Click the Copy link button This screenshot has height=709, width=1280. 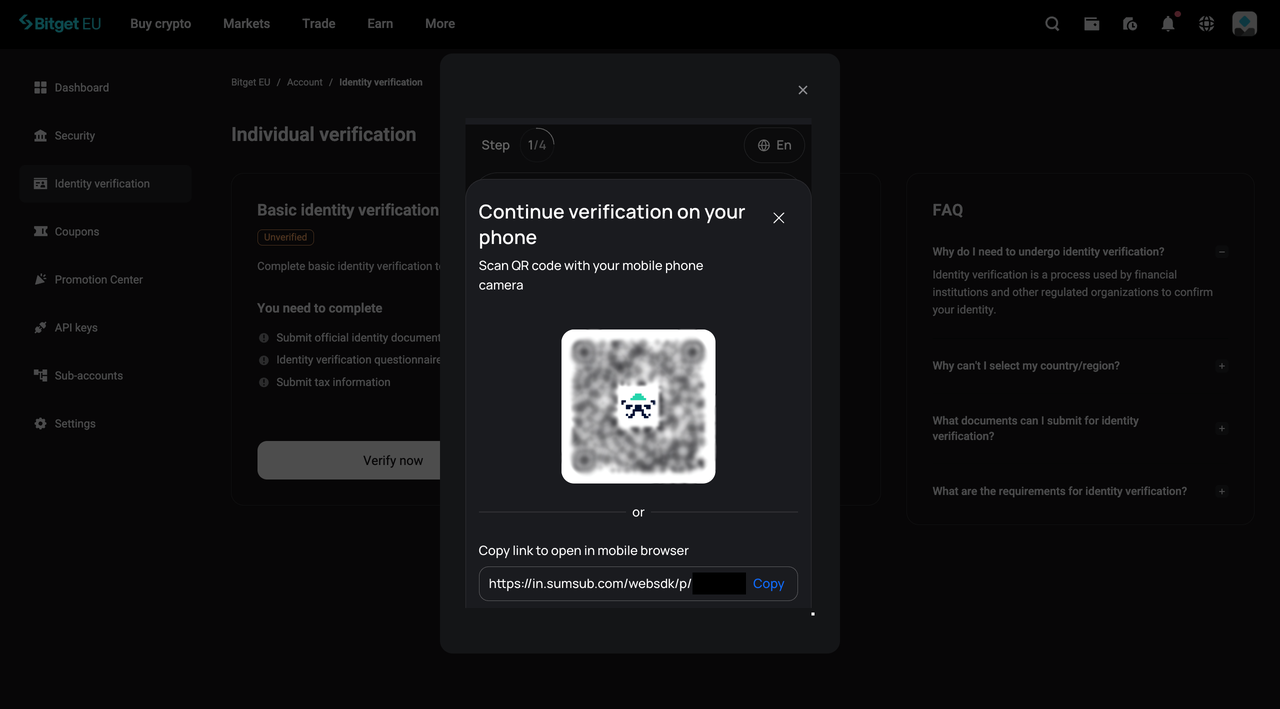click(x=768, y=584)
